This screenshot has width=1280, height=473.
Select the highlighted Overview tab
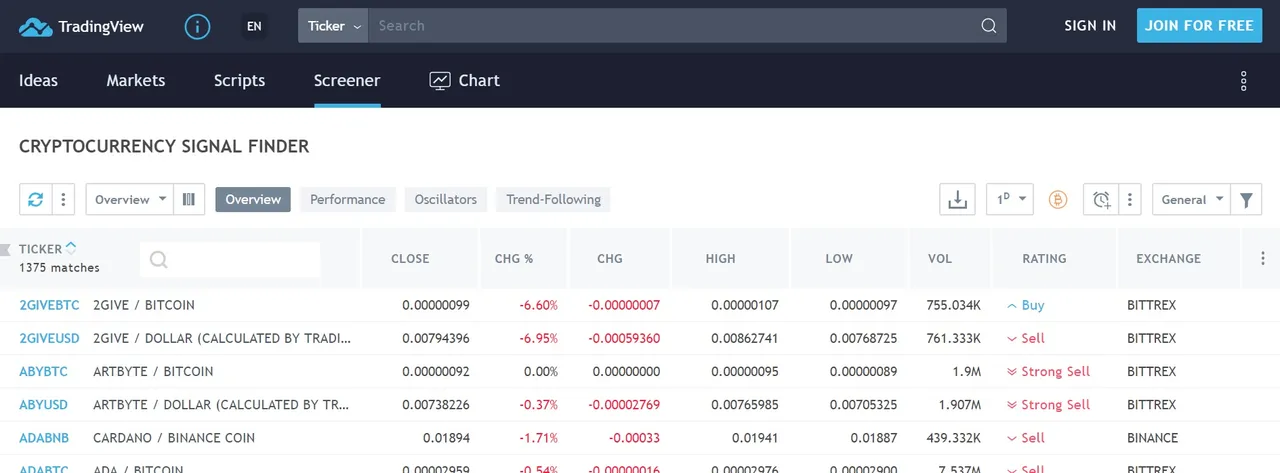coord(253,200)
